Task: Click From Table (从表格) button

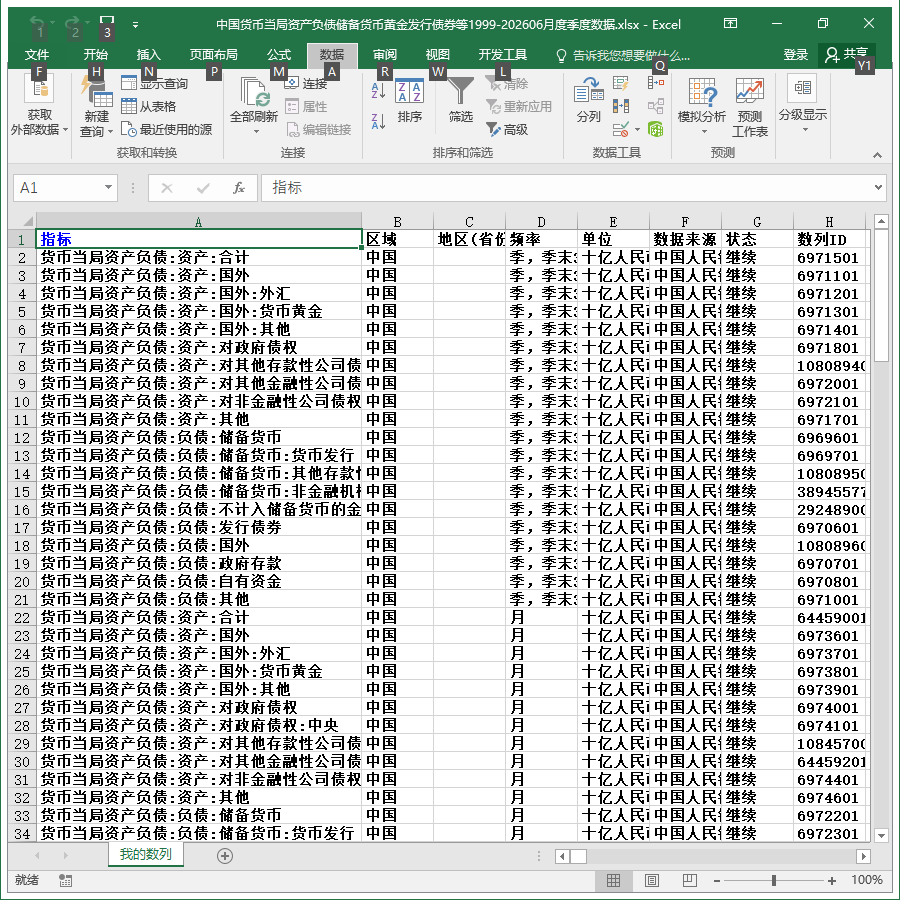Action: point(149,107)
